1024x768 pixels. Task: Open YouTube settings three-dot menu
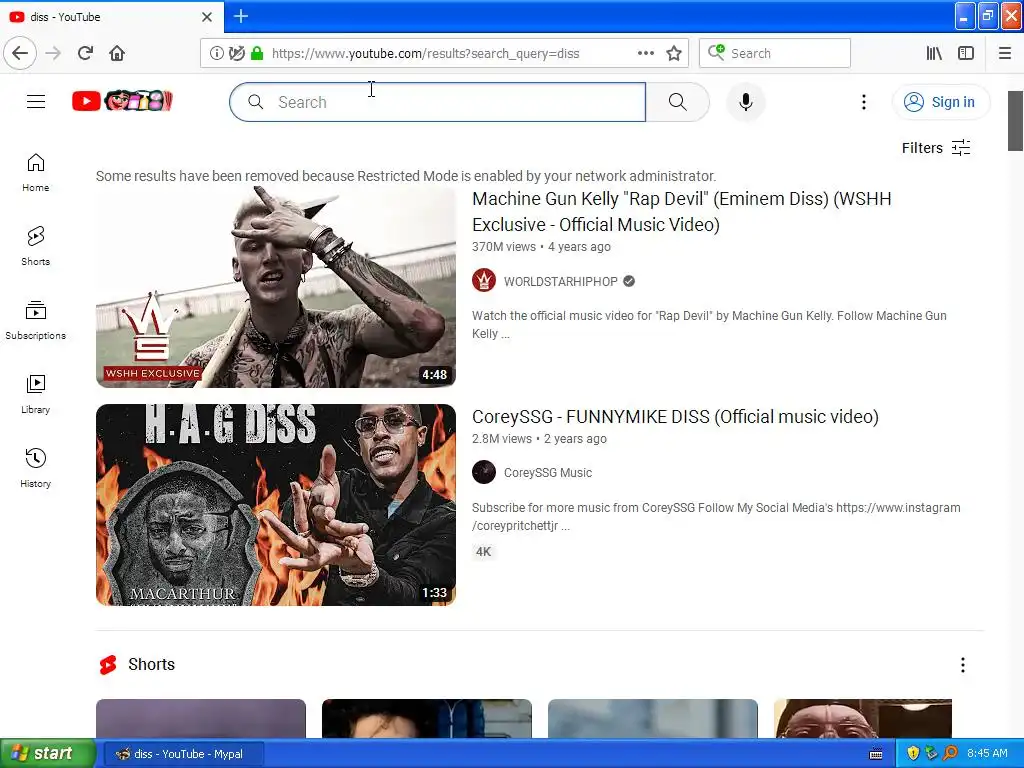pos(864,102)
